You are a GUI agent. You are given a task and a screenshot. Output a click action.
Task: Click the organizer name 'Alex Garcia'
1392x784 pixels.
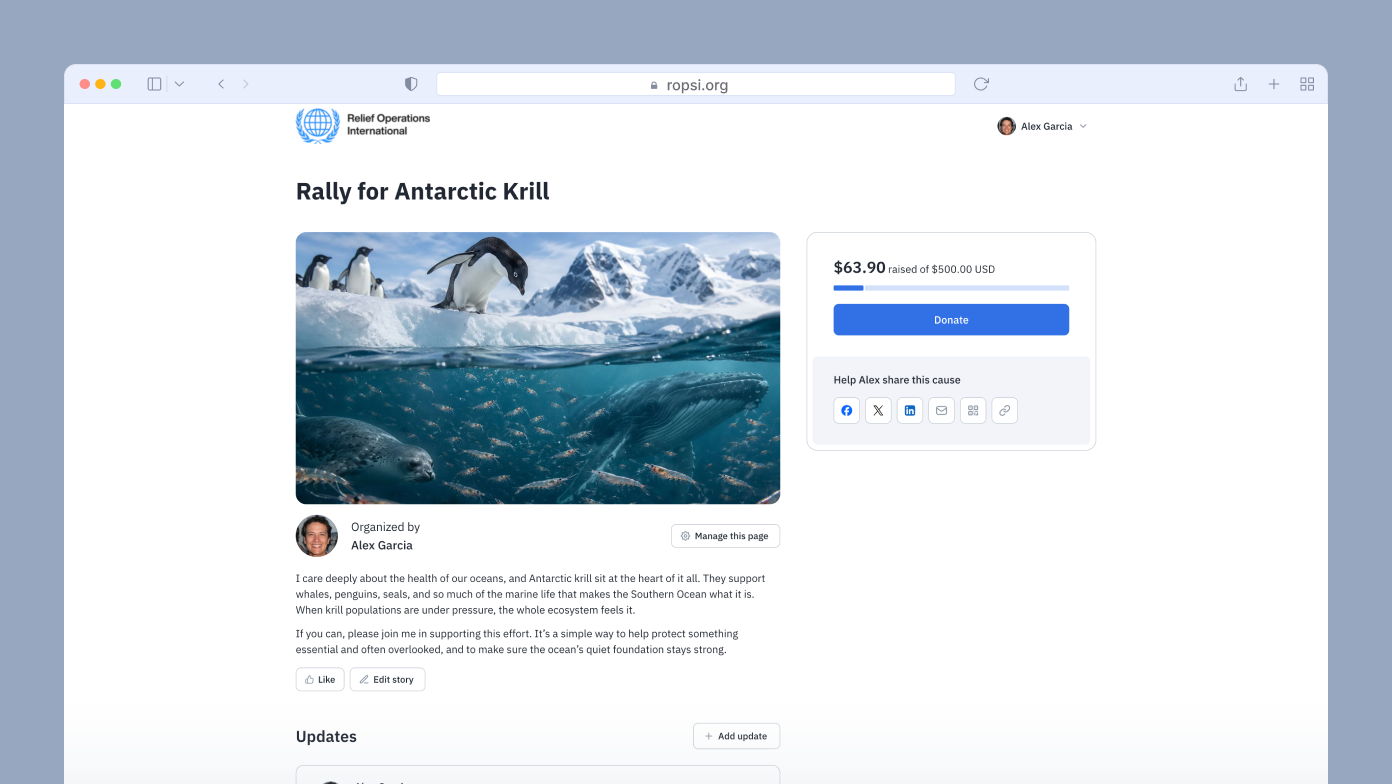click(x=382, y=546)
